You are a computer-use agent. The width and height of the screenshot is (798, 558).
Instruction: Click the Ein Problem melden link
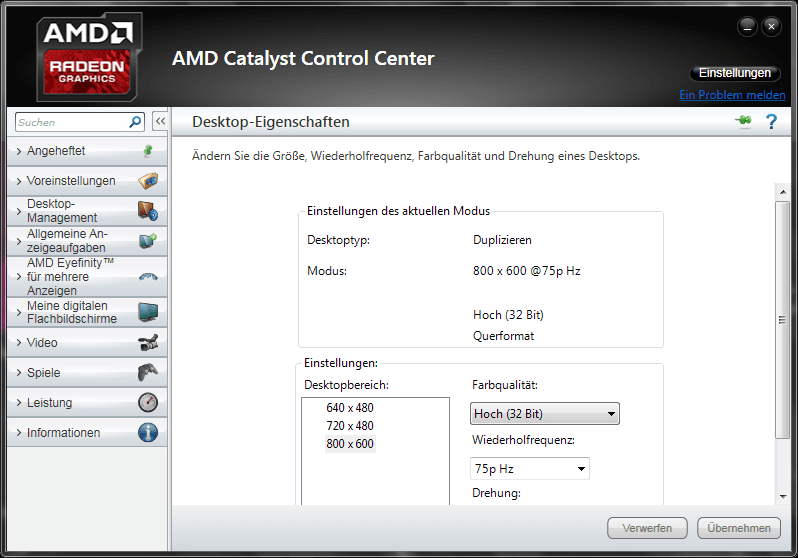point(732,95)
